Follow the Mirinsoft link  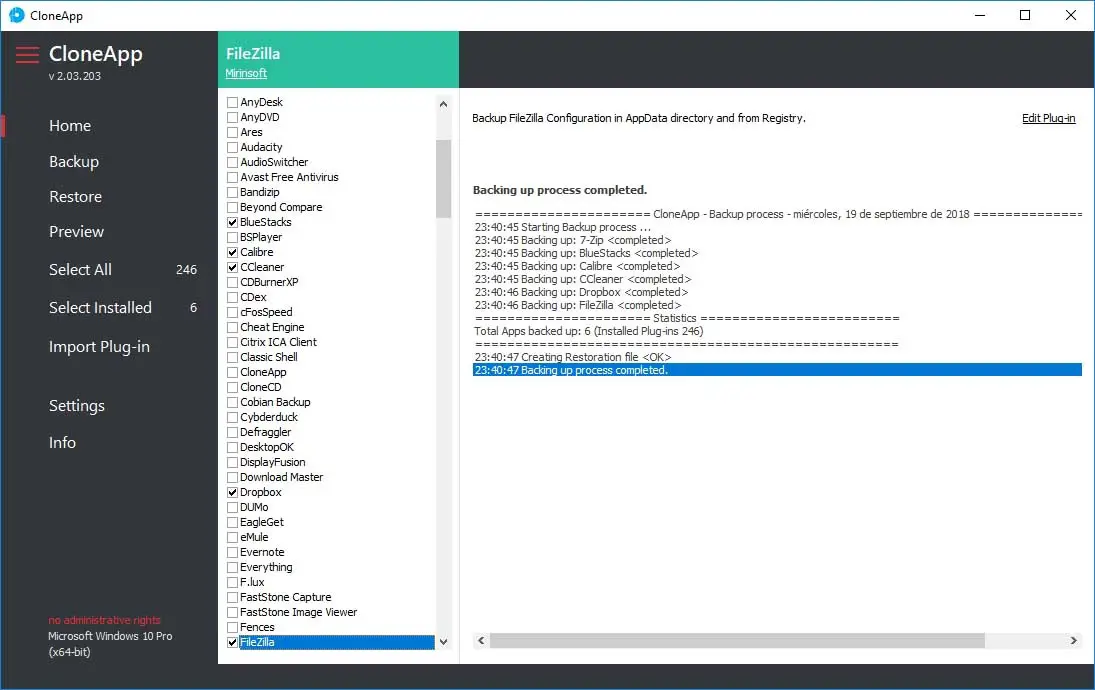coord(246,73)
